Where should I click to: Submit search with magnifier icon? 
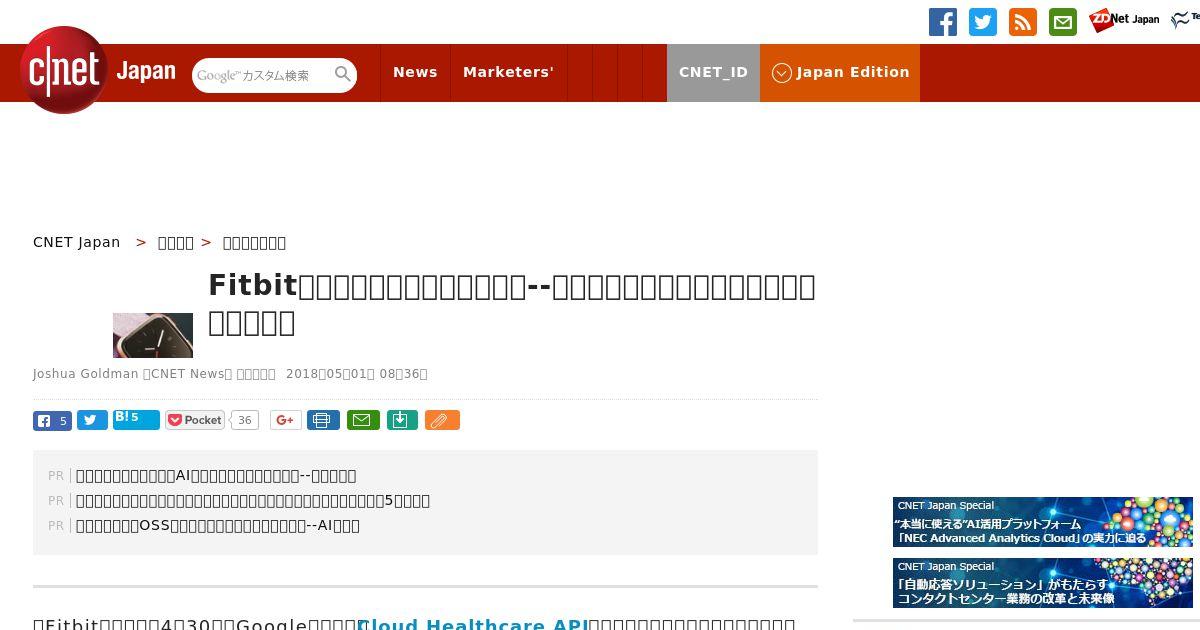(343, 74)
